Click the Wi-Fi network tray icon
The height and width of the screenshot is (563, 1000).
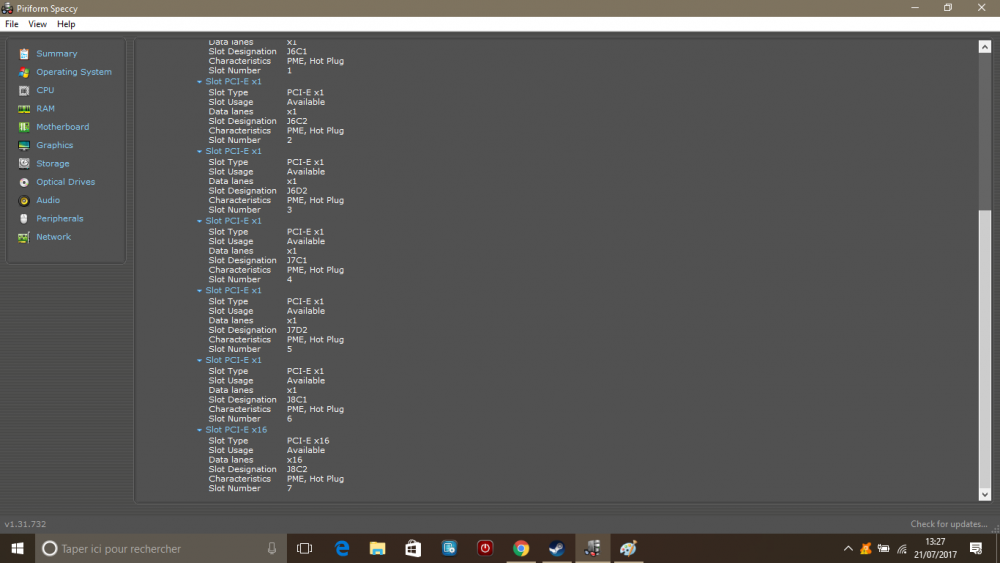point(901,548)
